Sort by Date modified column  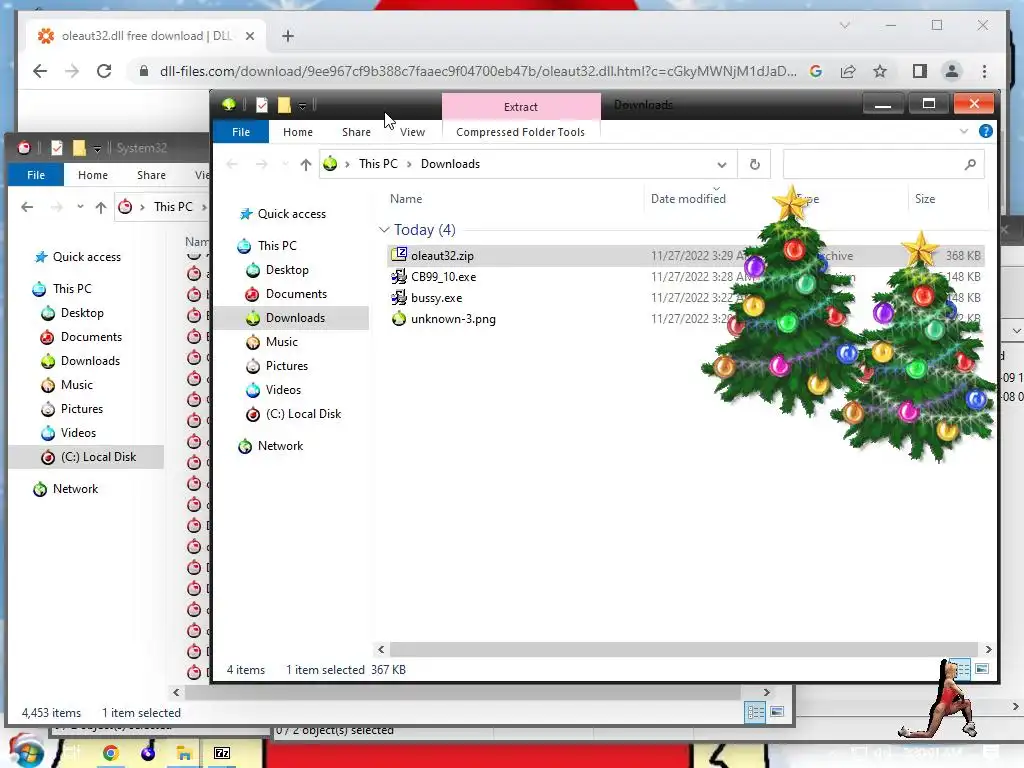[688, 199]
